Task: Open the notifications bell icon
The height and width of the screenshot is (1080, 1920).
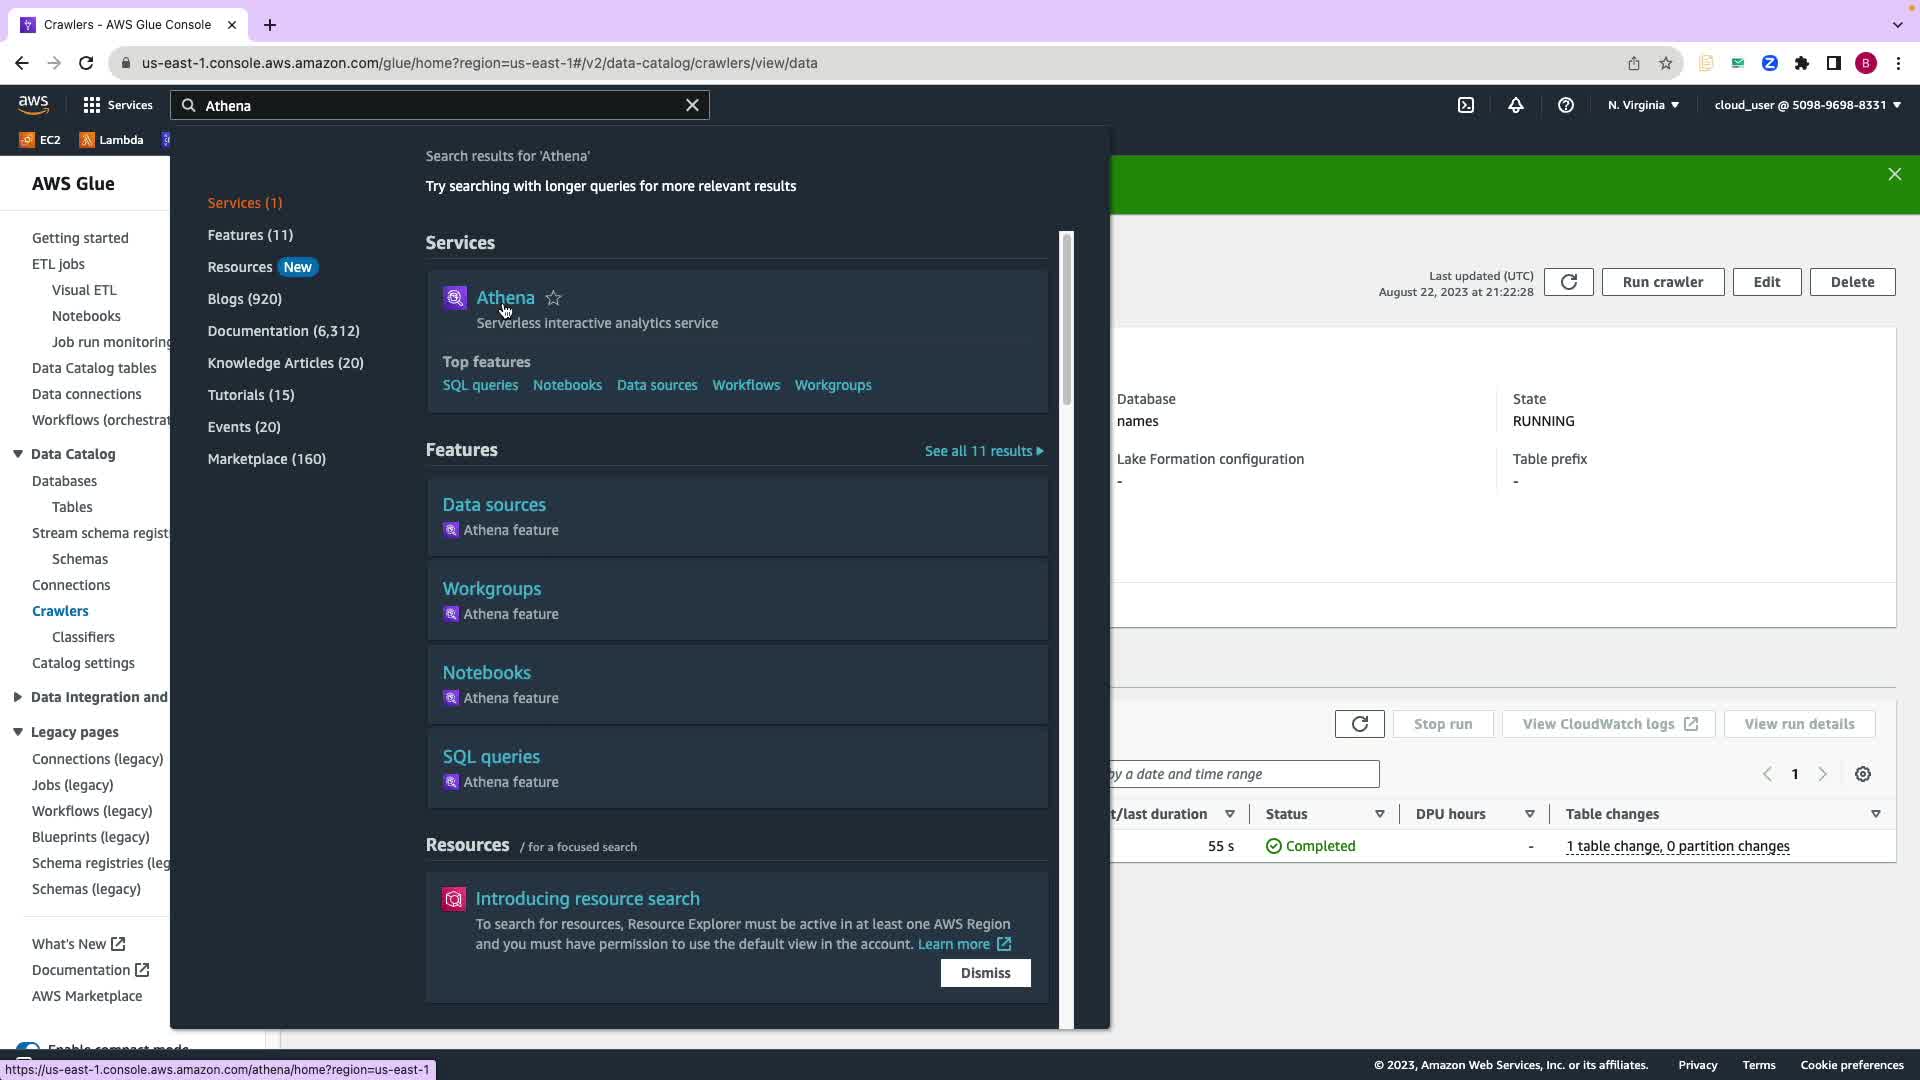Action: click(1516, 105)
